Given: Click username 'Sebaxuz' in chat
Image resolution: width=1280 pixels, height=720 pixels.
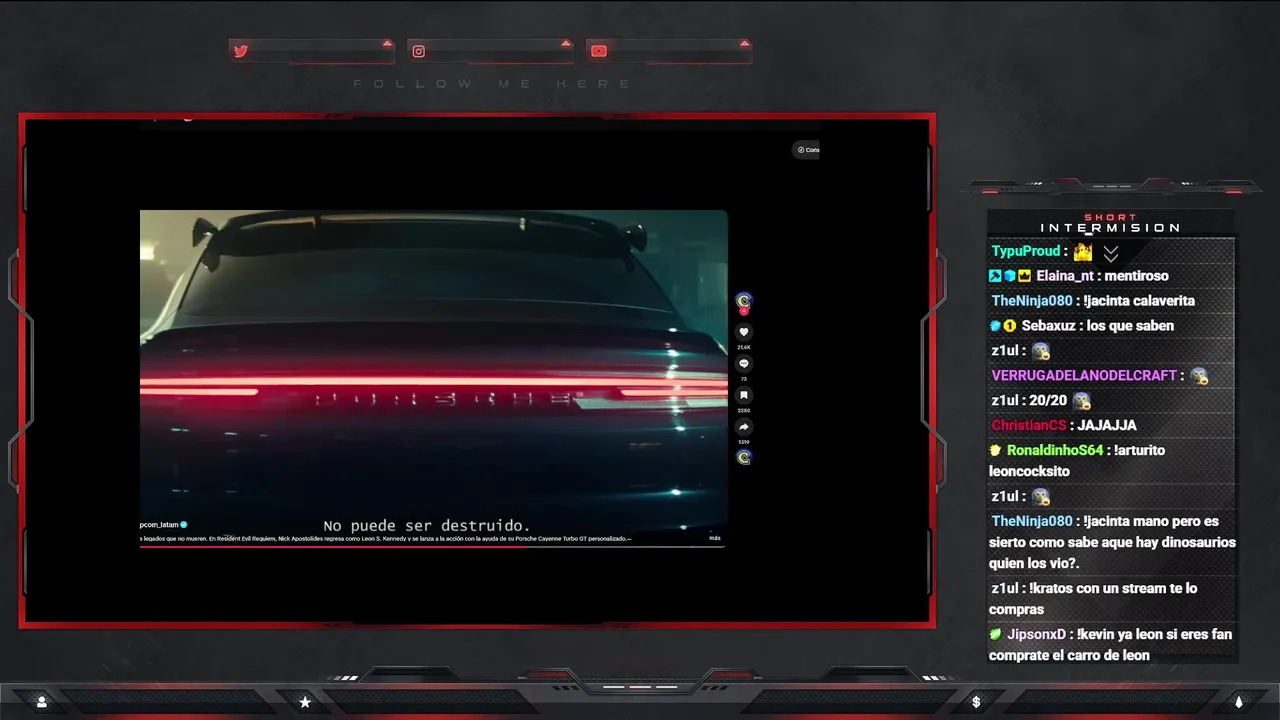Looking at the screenshot, I should pyautogui.click(x=1047, y=326).
